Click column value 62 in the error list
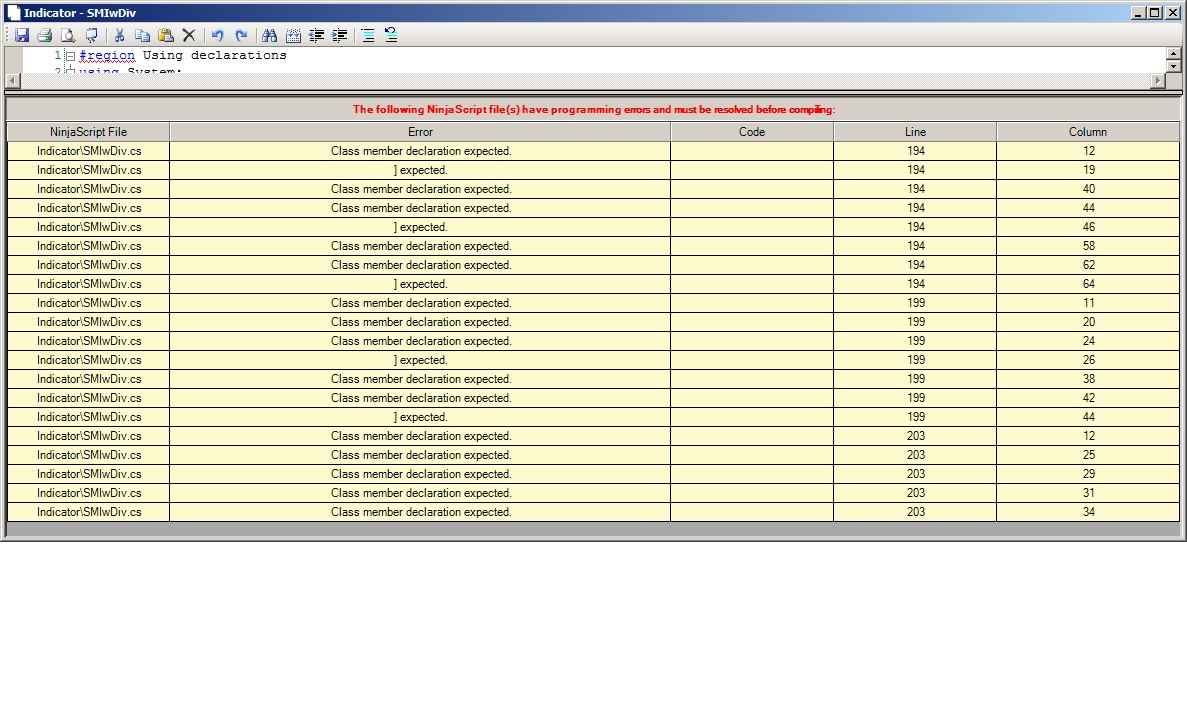 1089,265
